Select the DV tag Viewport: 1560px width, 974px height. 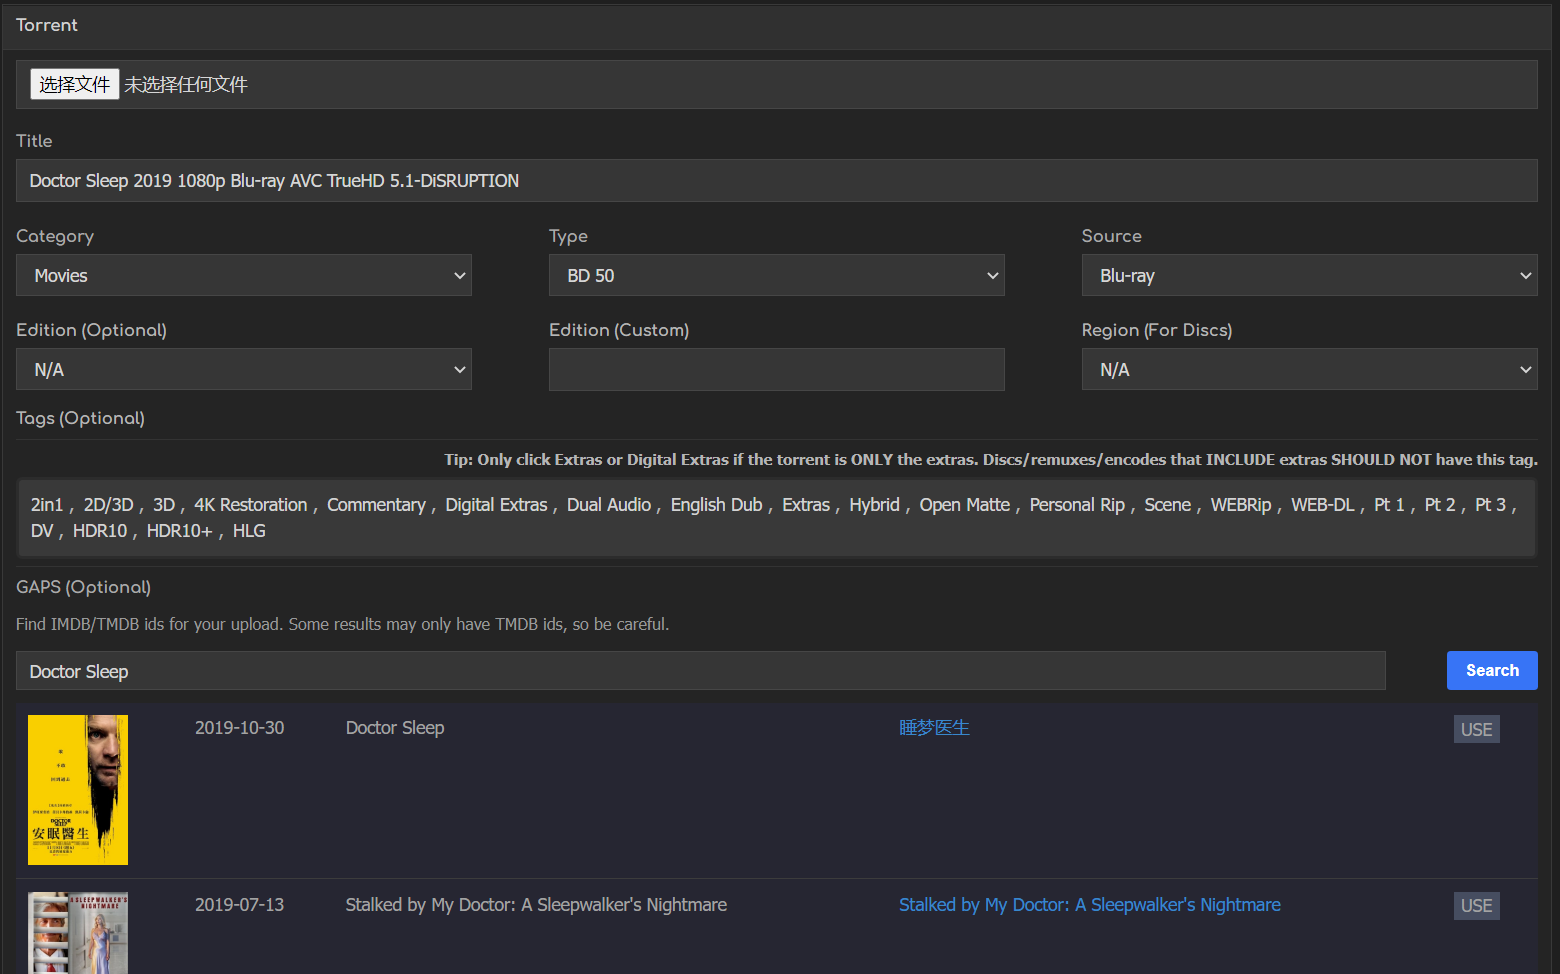pos(42,531)
